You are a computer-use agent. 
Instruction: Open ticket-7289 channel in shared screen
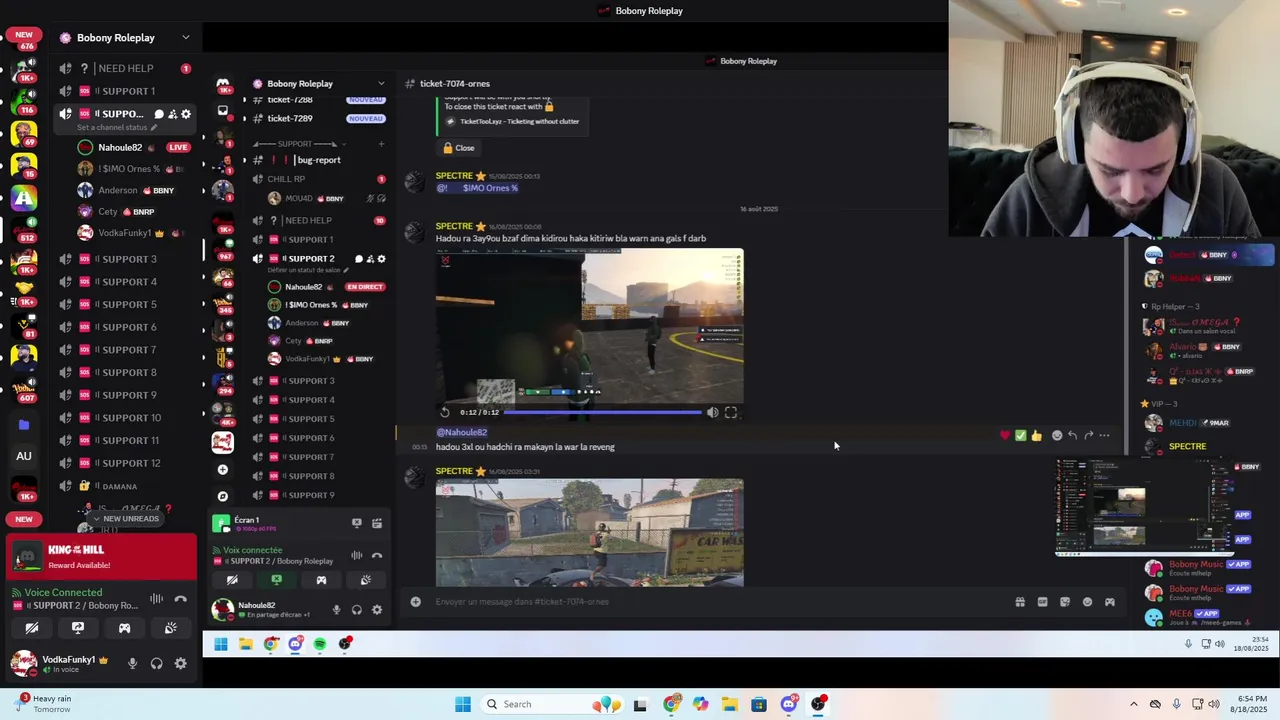pyautogui.click(x=318, y=118)
